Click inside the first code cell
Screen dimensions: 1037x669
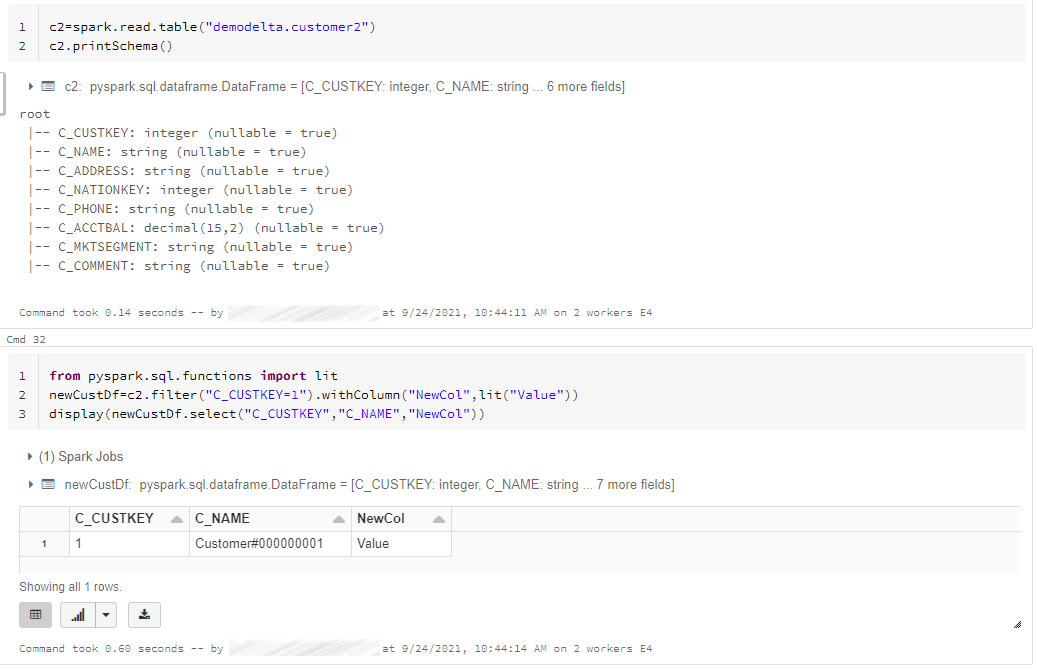(x=200, y=28)
